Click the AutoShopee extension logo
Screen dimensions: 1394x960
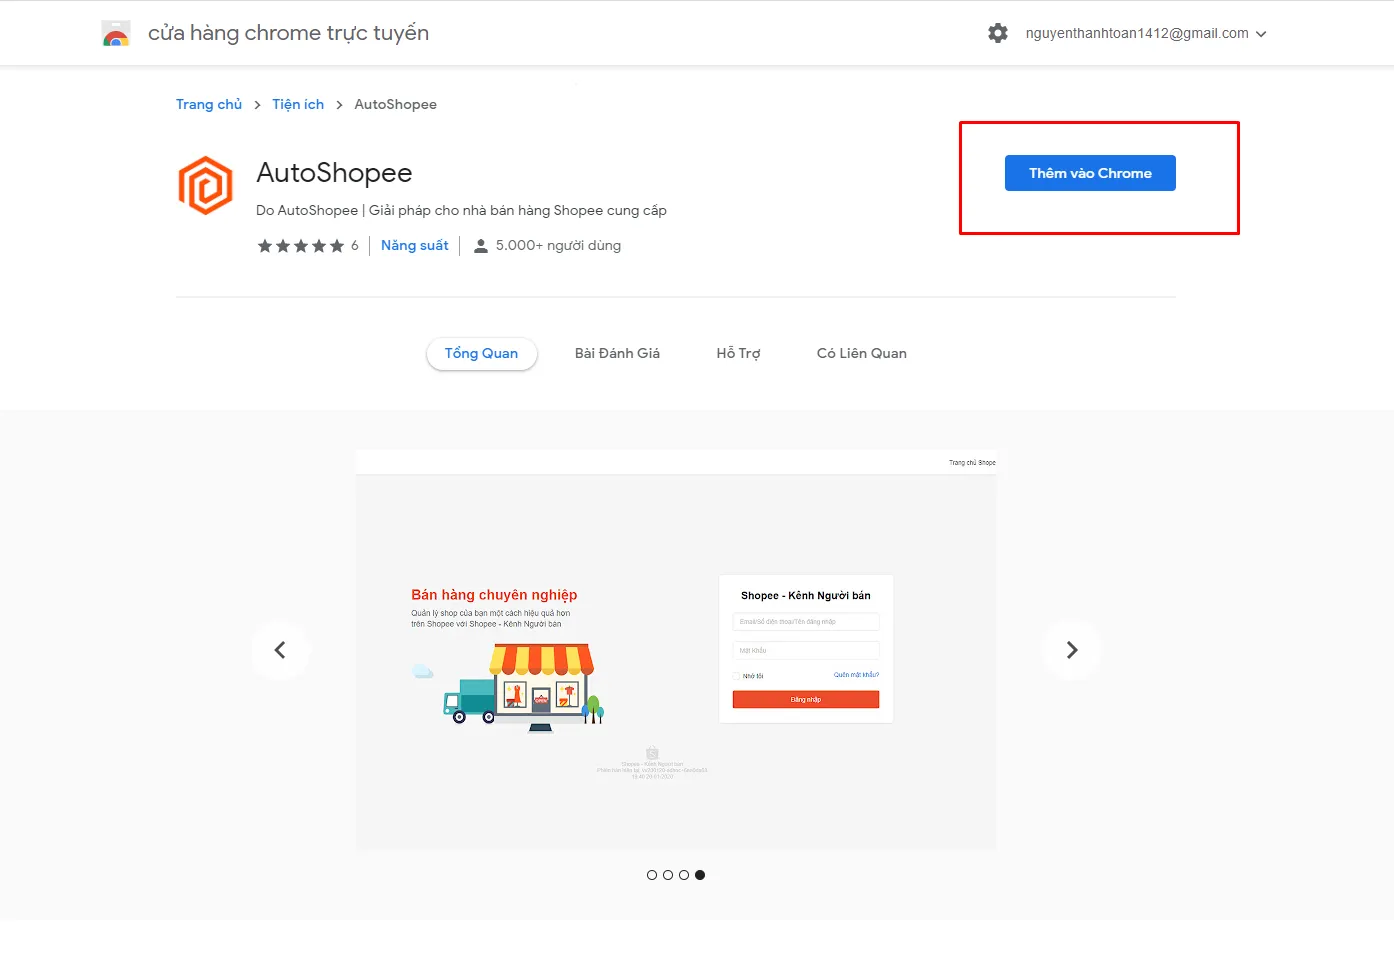[x=206, y=185]
